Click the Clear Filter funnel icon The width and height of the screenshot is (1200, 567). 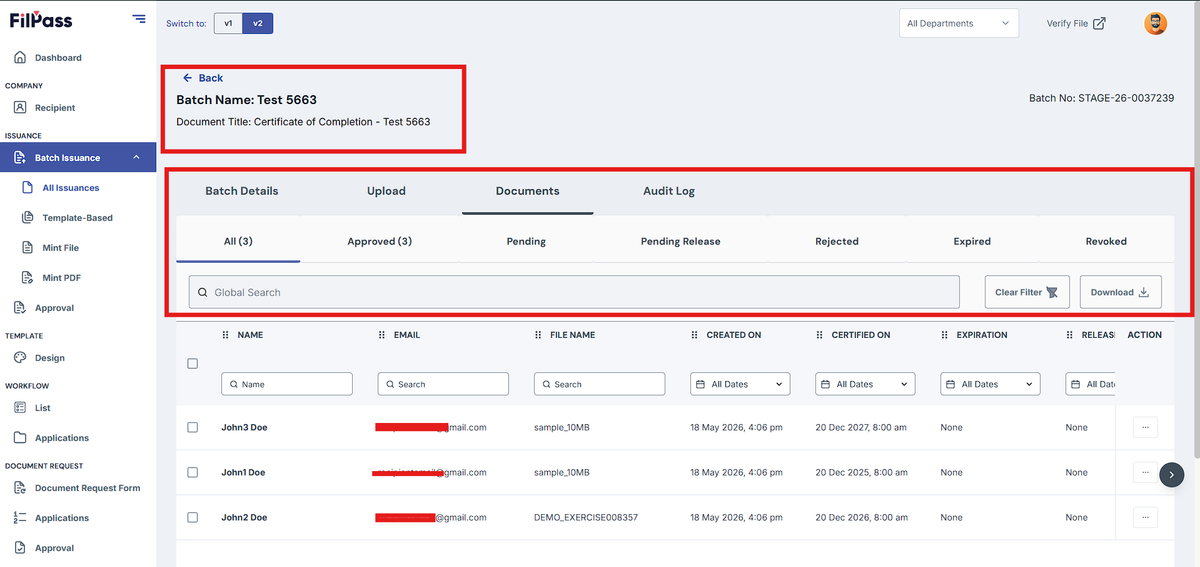point(1052,293)
